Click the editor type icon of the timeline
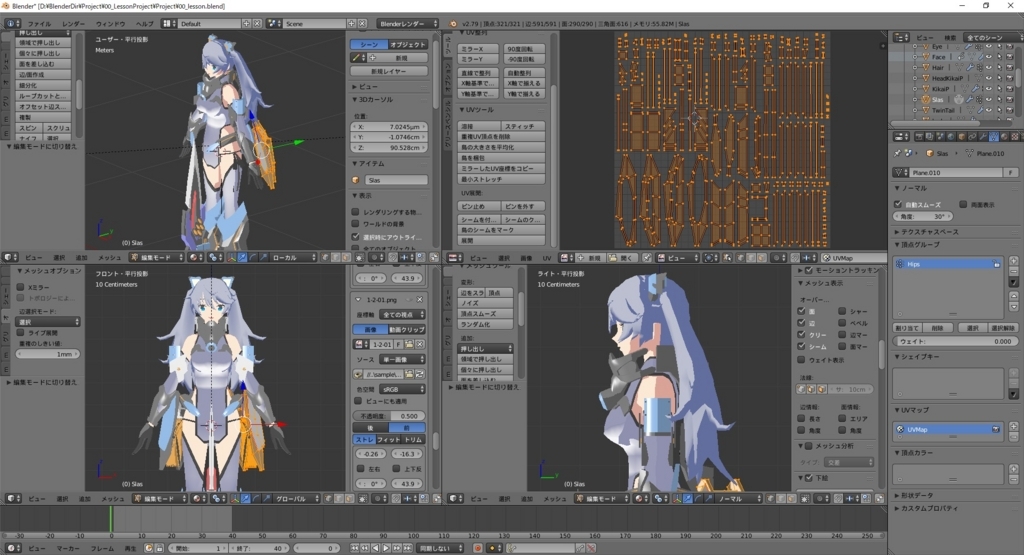The width and height of the screenshot is (1024, 555). point(12,548)
